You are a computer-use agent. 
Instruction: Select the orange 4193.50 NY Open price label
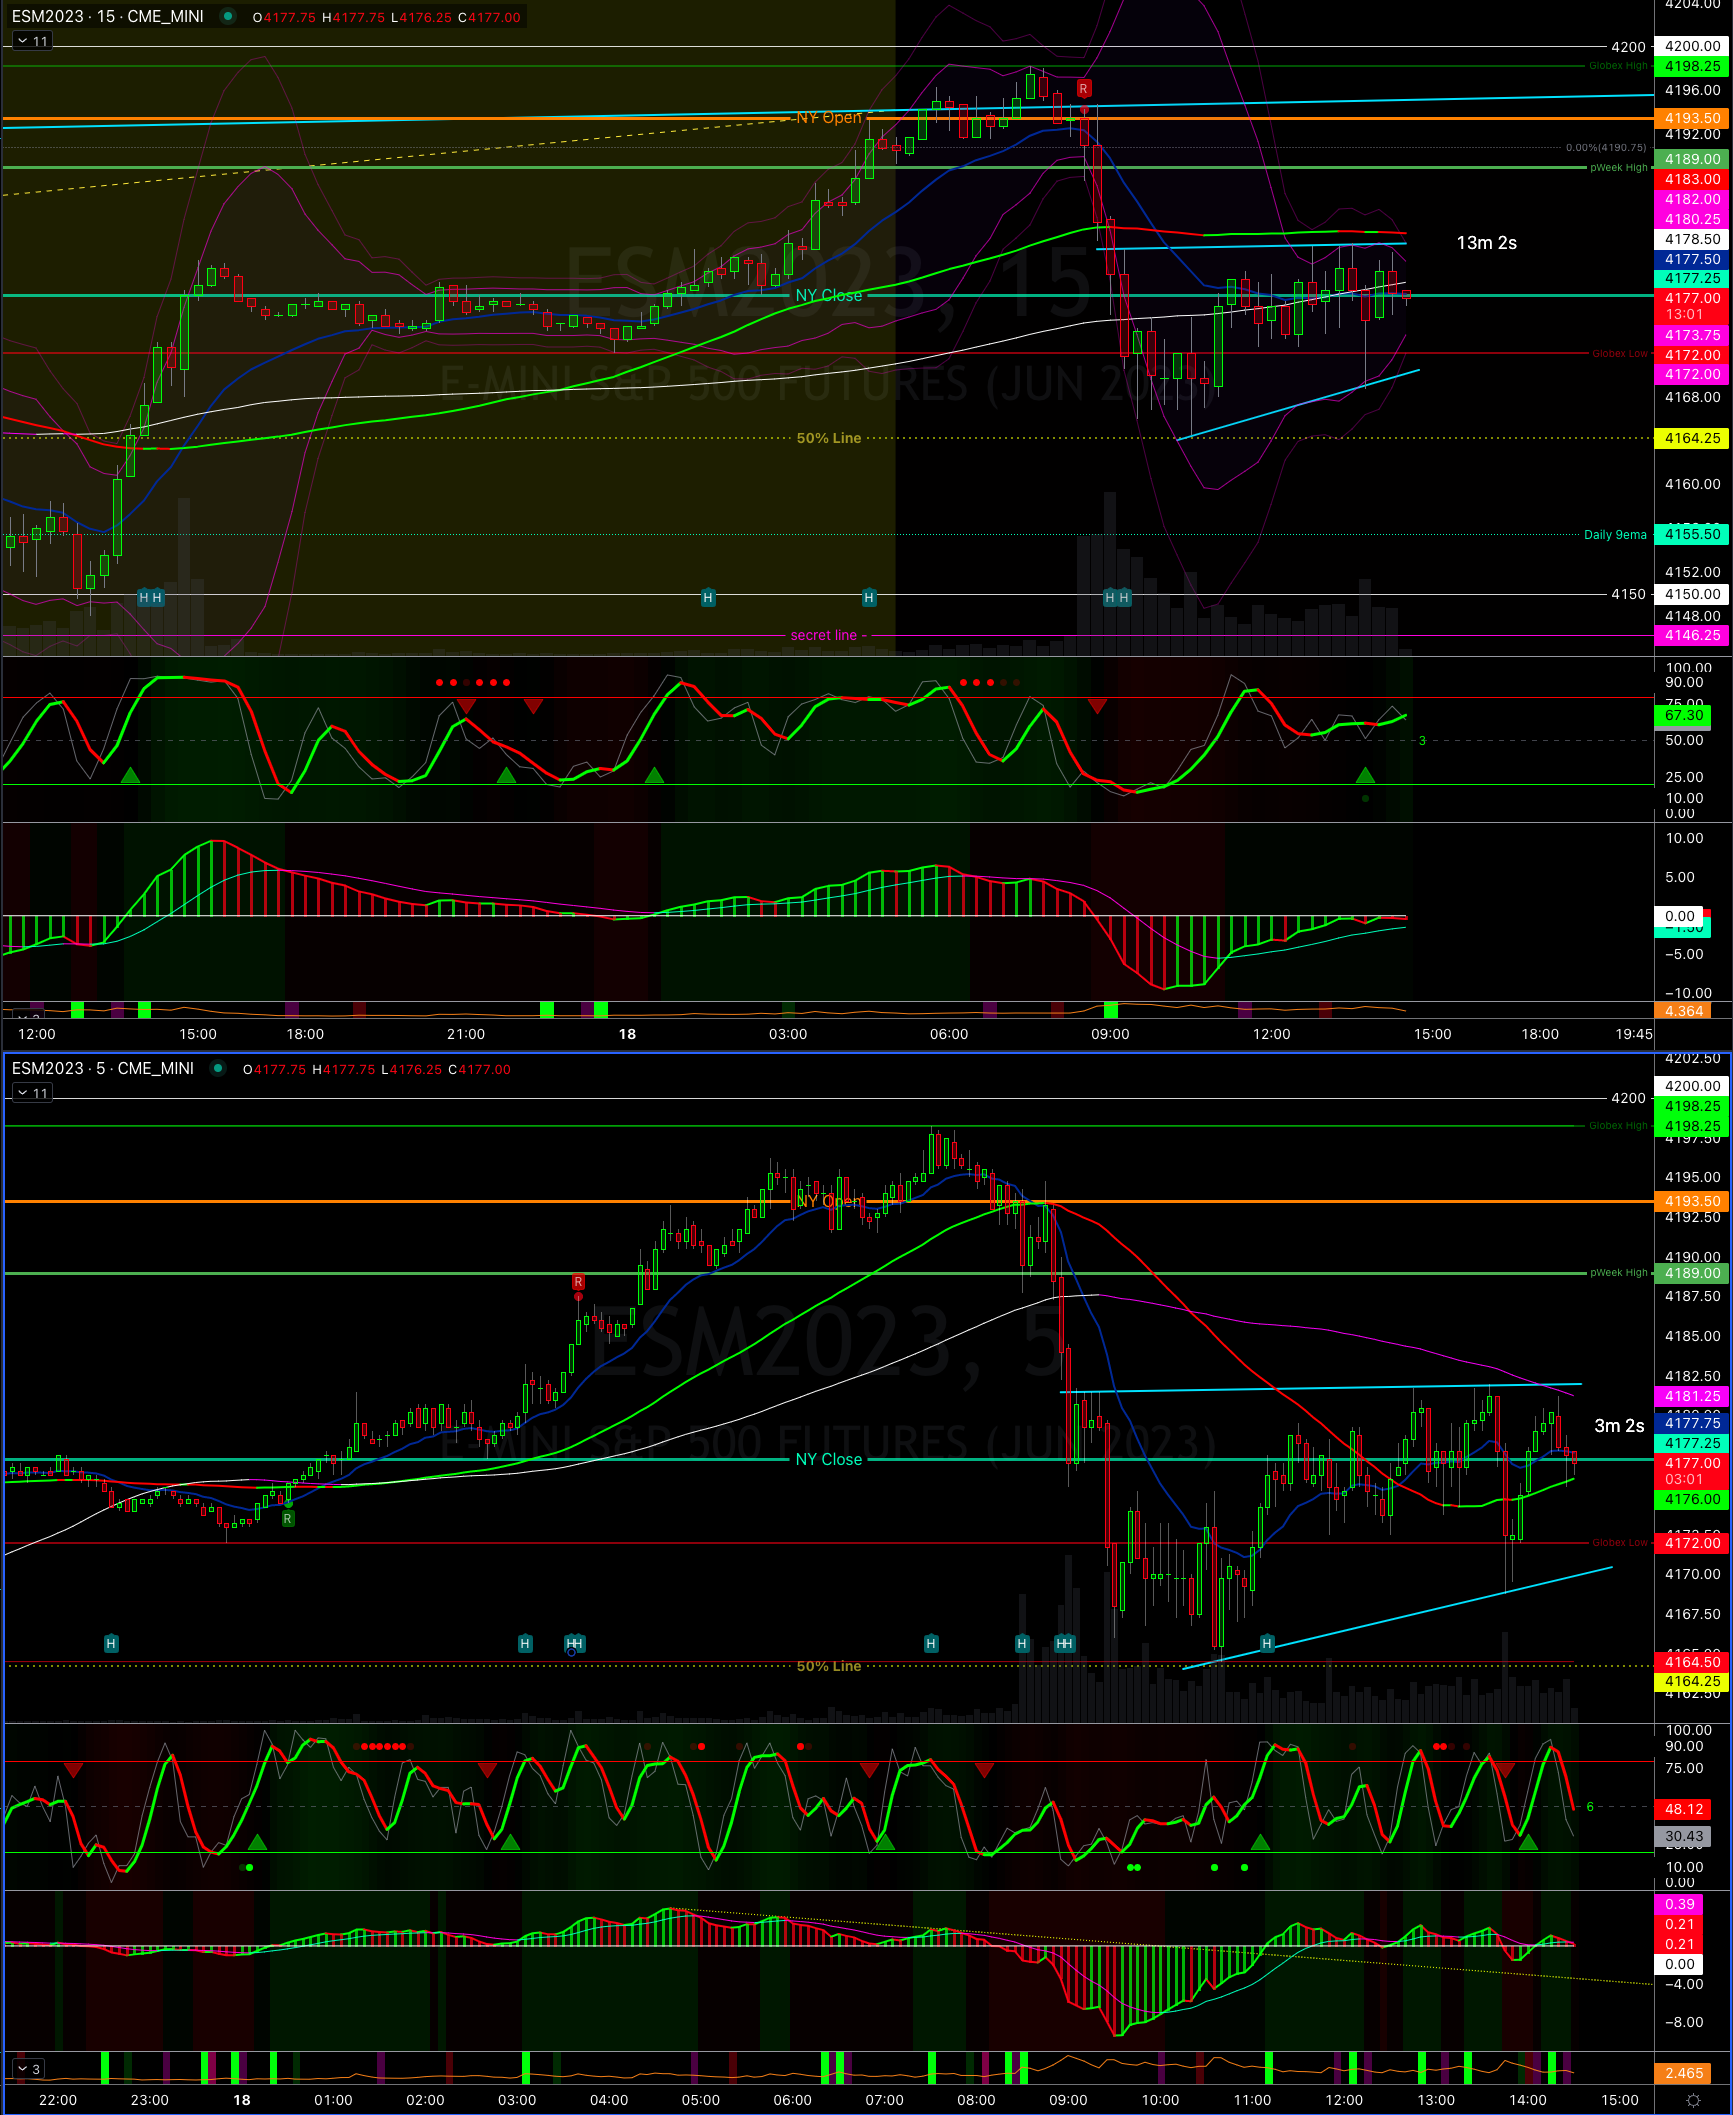click(x=1692, y=118)
